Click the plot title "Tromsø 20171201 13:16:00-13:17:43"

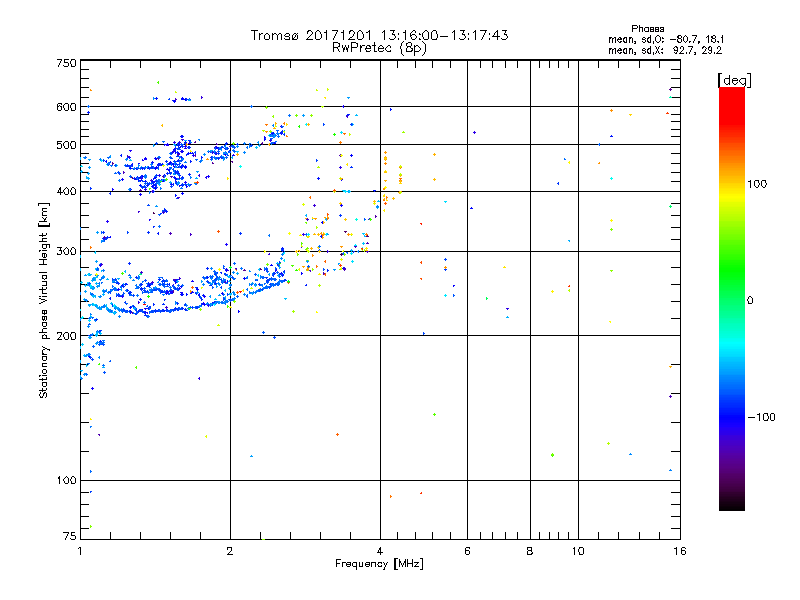(379, 35)
